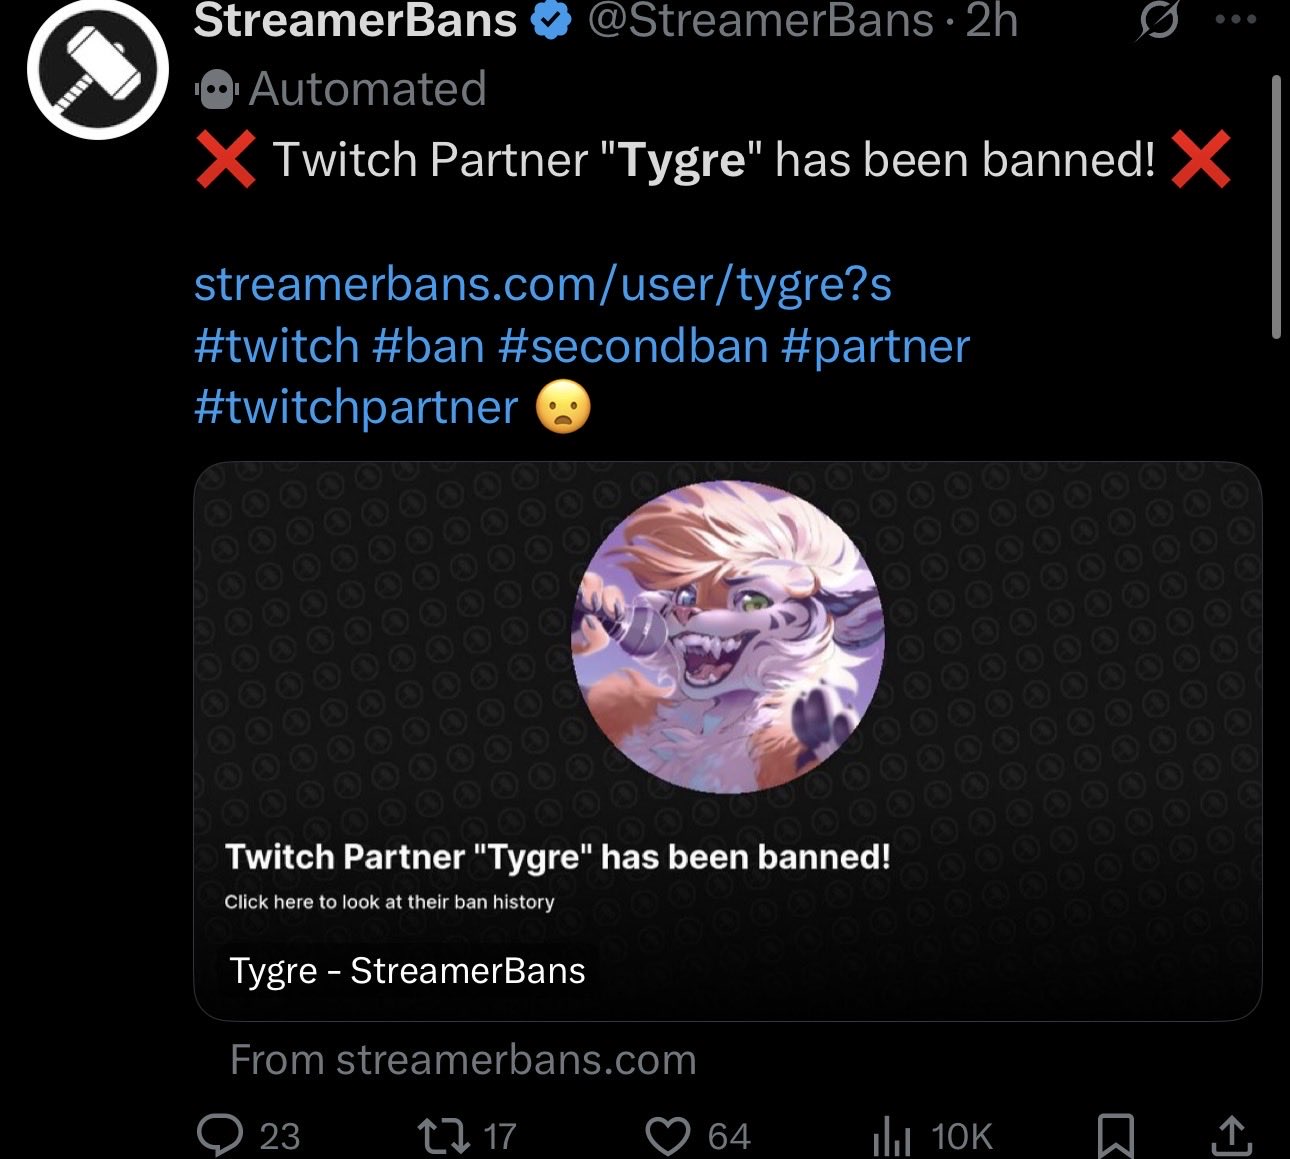The image size is (1290, 1159).
Task: Open the share menu icon
Action: pyautogui.click(x=1231, y=1135)
